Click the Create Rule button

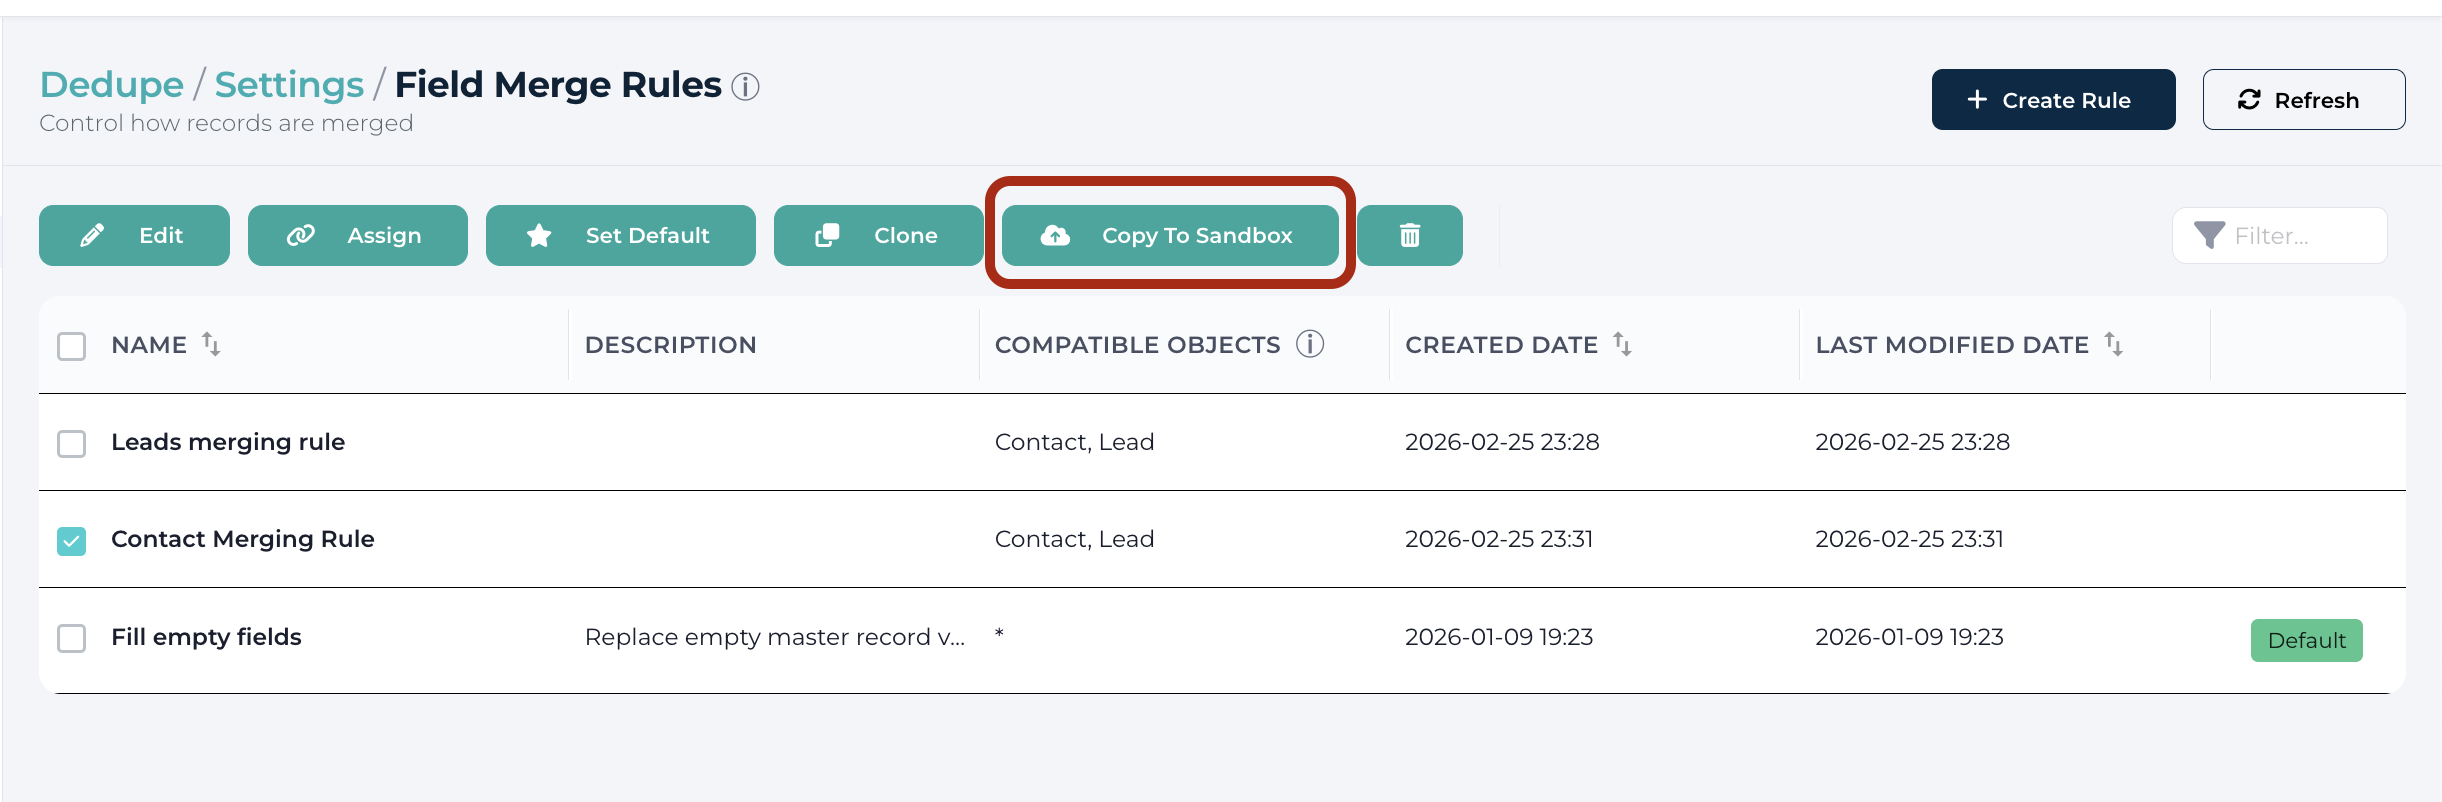[x=2053, y=99]
